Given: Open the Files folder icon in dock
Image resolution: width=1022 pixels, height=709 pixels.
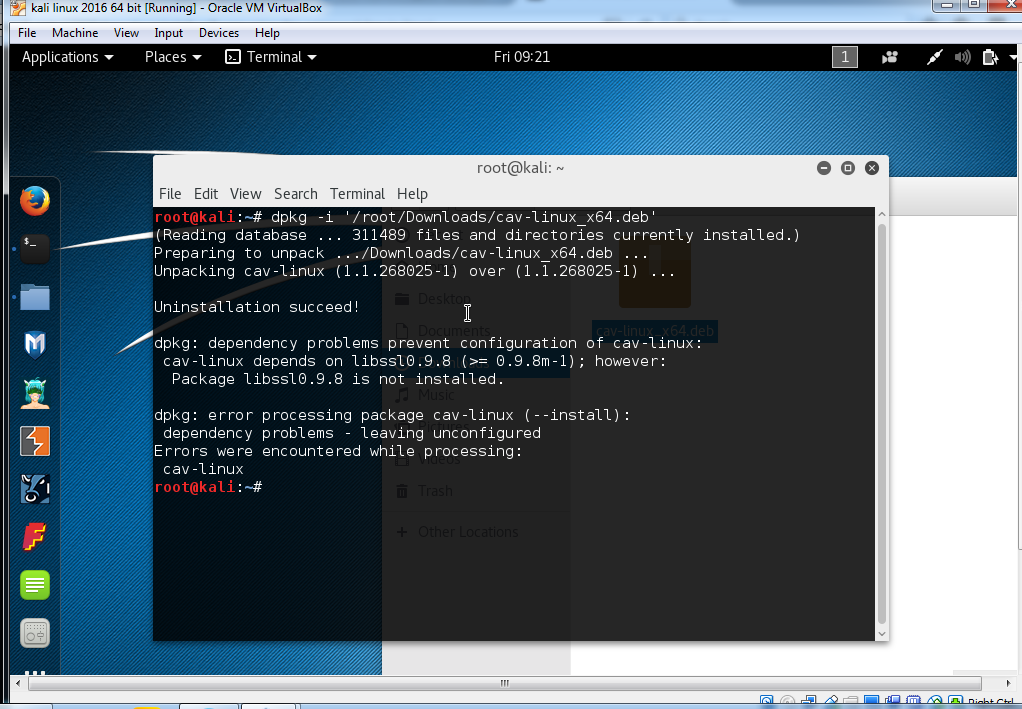Looking at the screenshot, I should pos(35,297).
